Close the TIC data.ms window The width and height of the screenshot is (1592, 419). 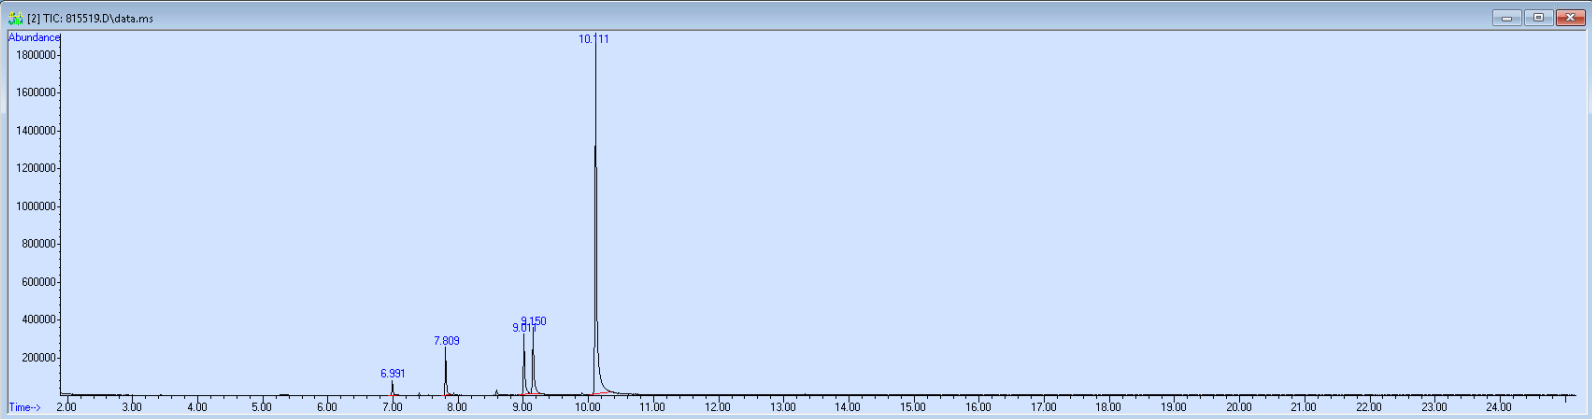(x=1570, y=18)
